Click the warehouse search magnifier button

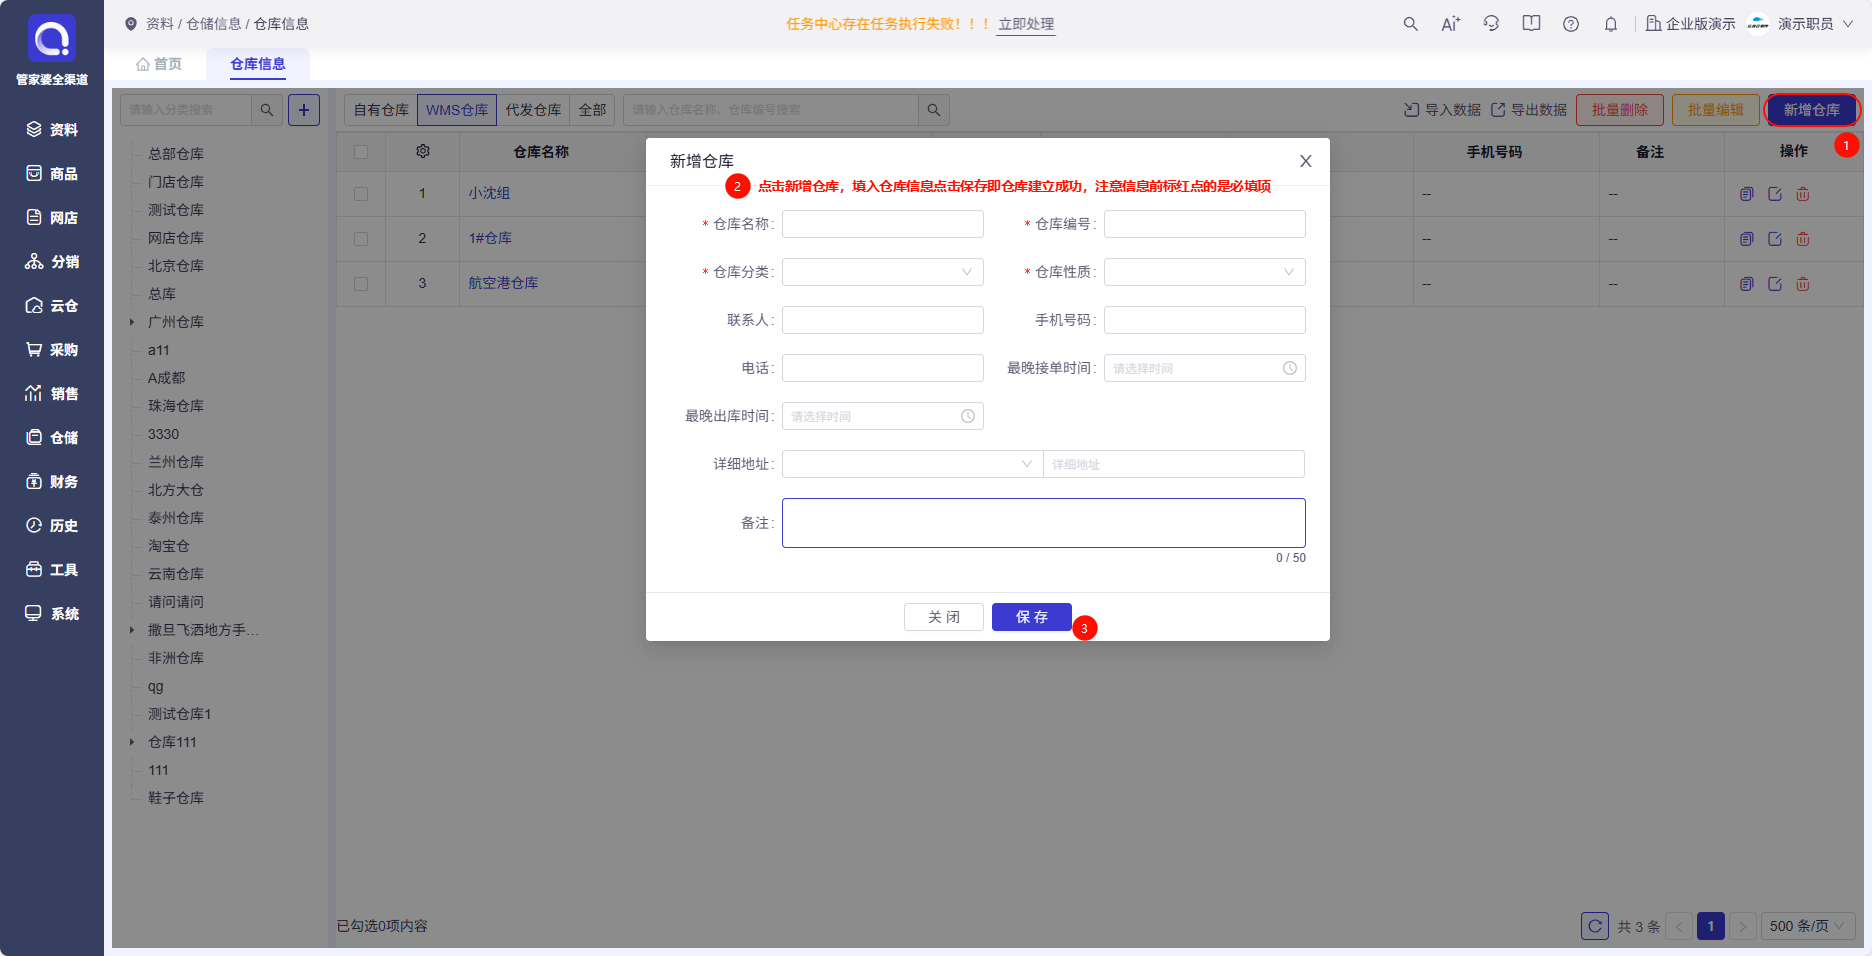tap(934, 110)
